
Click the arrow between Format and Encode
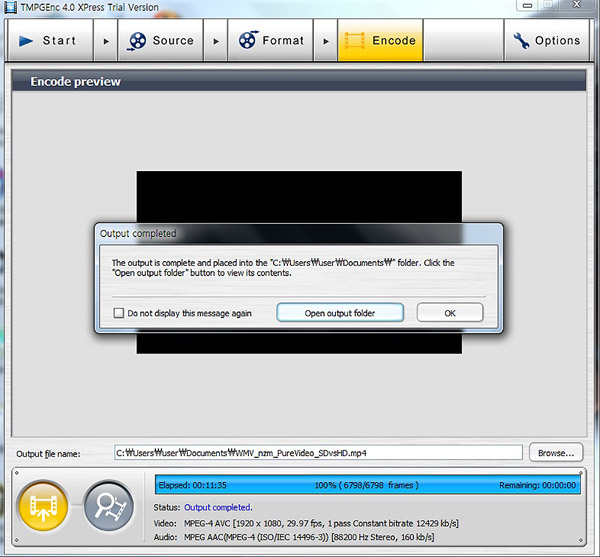point(325,41)
